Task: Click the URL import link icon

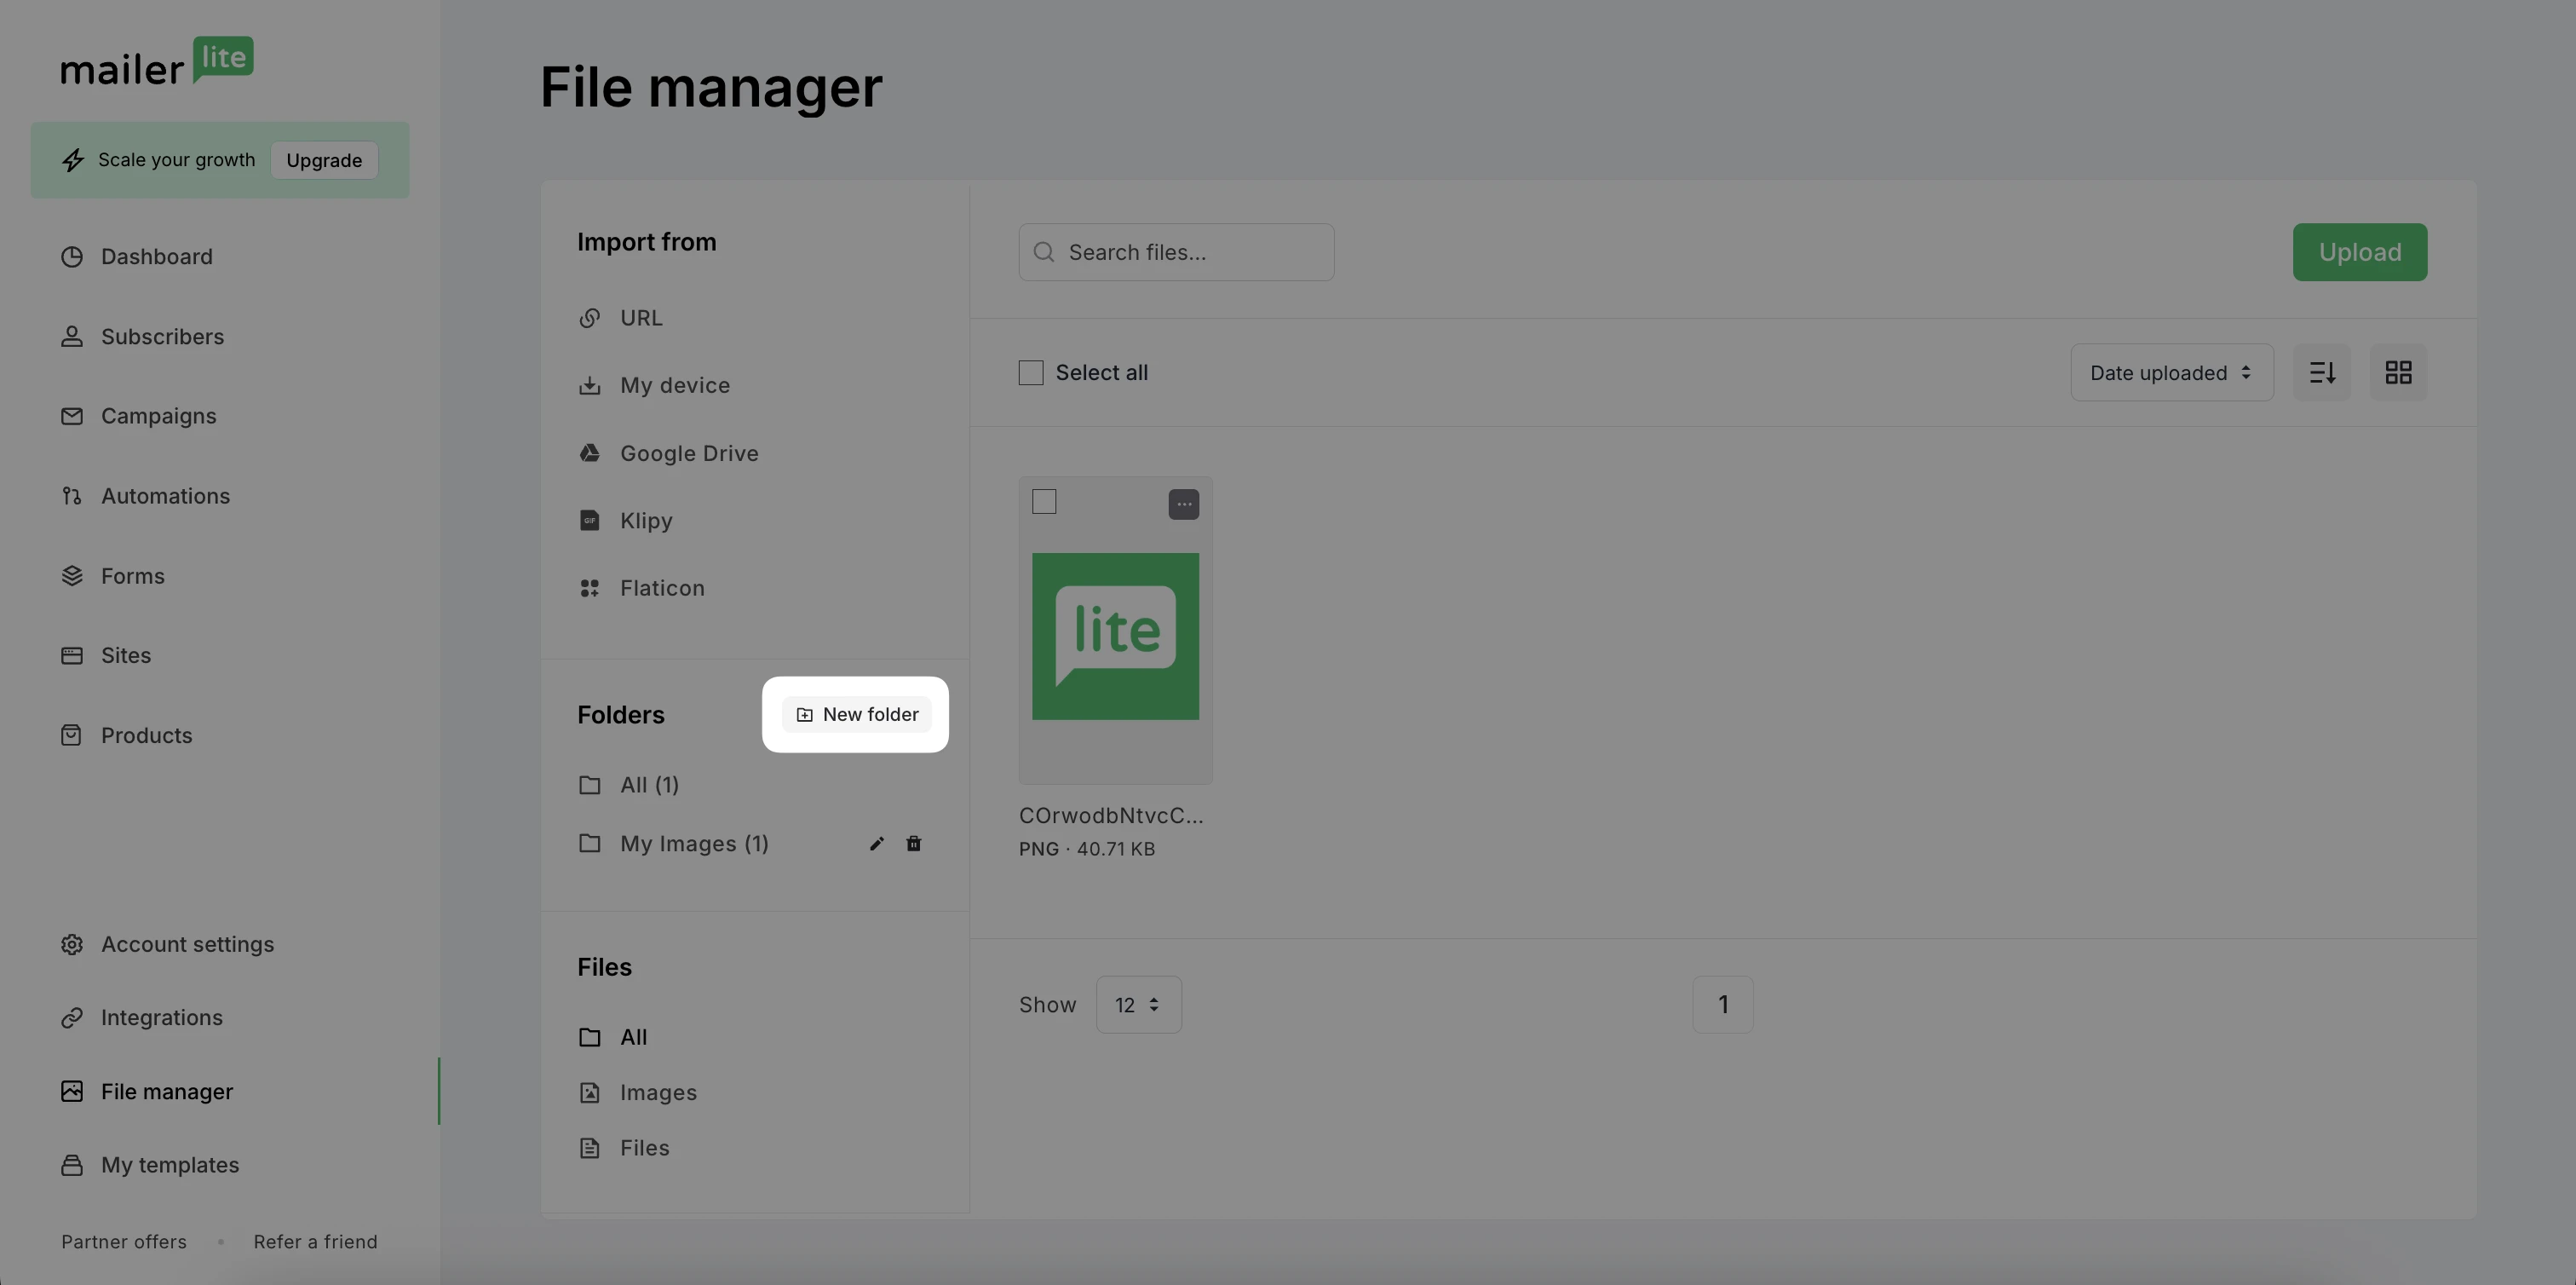Action: point(590,318)
